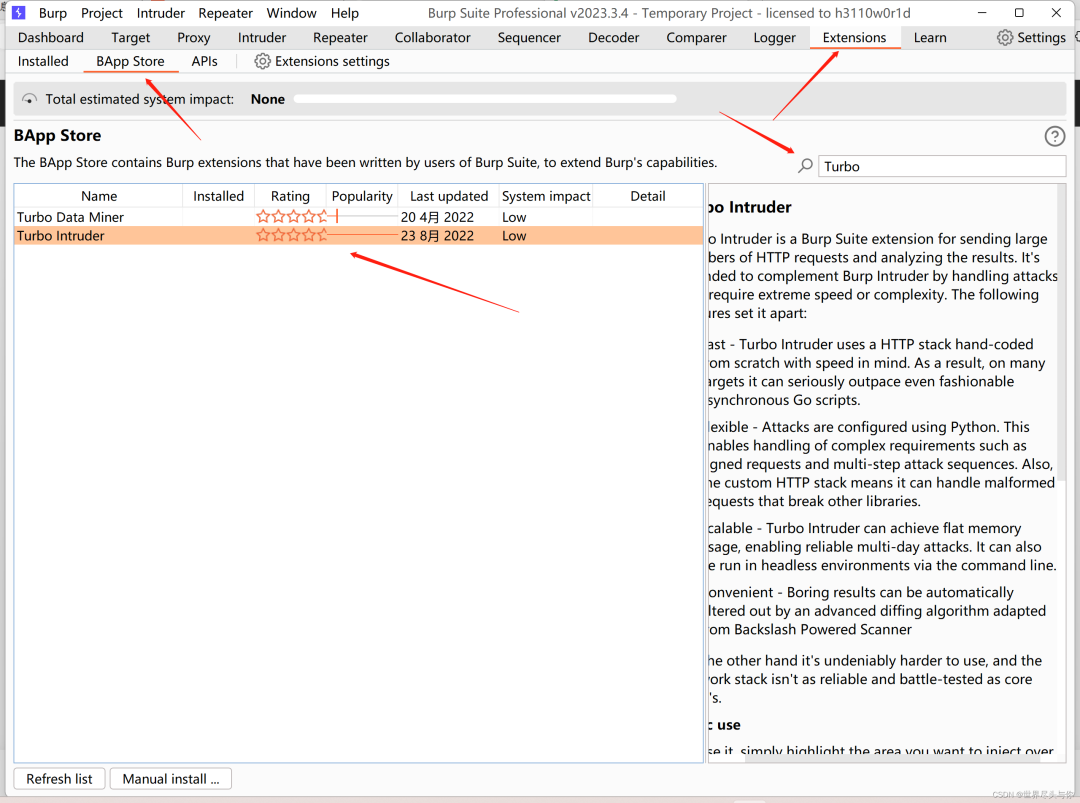
Task: Switch to the Sequencer tab
Action: coord(529,38)
